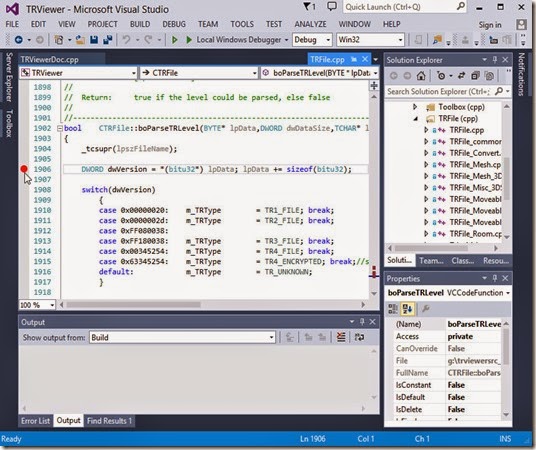Image resolution: width=536 pixels, height=450 pixels.
Task: Open the FILE menu
Action: 12,24
